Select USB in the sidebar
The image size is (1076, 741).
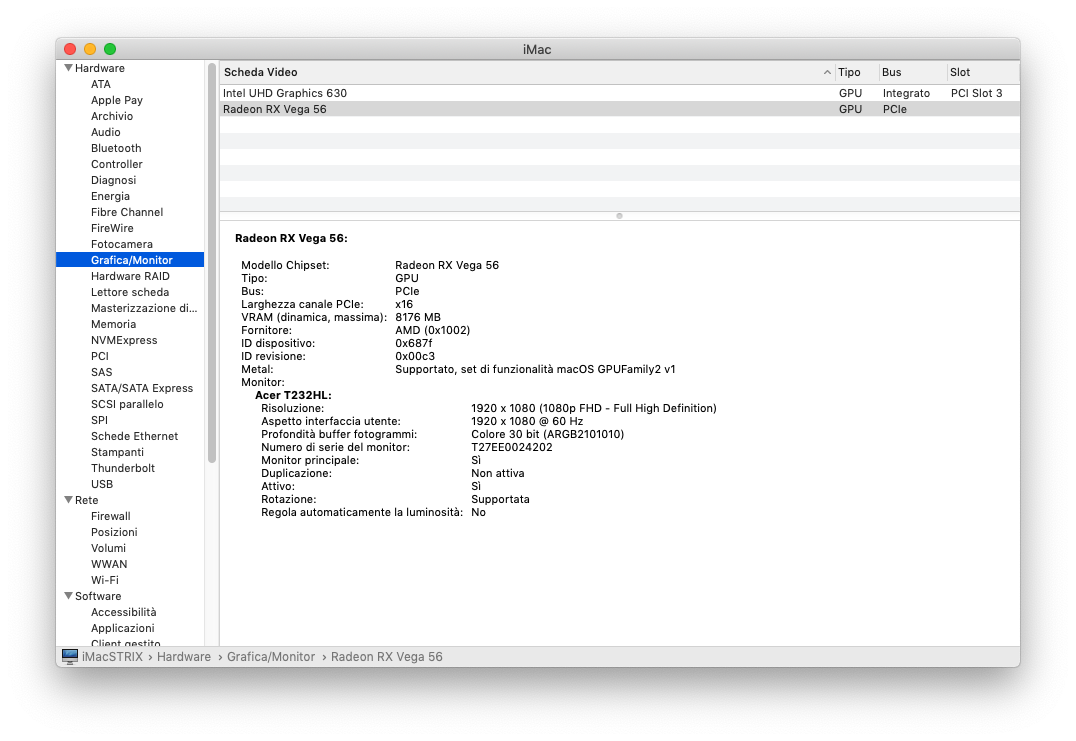[x=102, y=484]
